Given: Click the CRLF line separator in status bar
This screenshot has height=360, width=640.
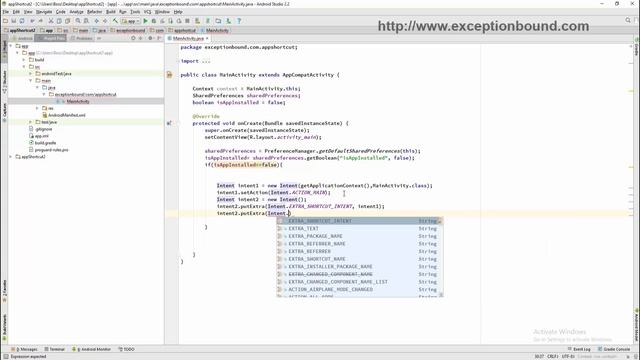Looking at the screenshot, I should point(552,356).
